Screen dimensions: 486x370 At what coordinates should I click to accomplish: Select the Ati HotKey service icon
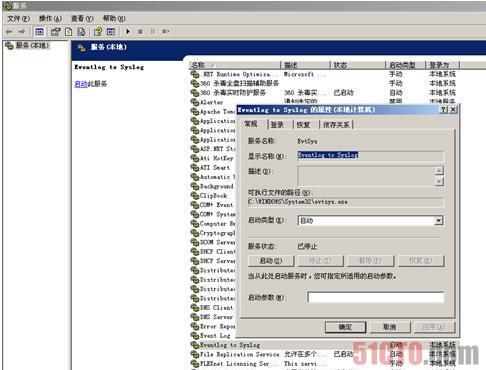tap(195, 158)
